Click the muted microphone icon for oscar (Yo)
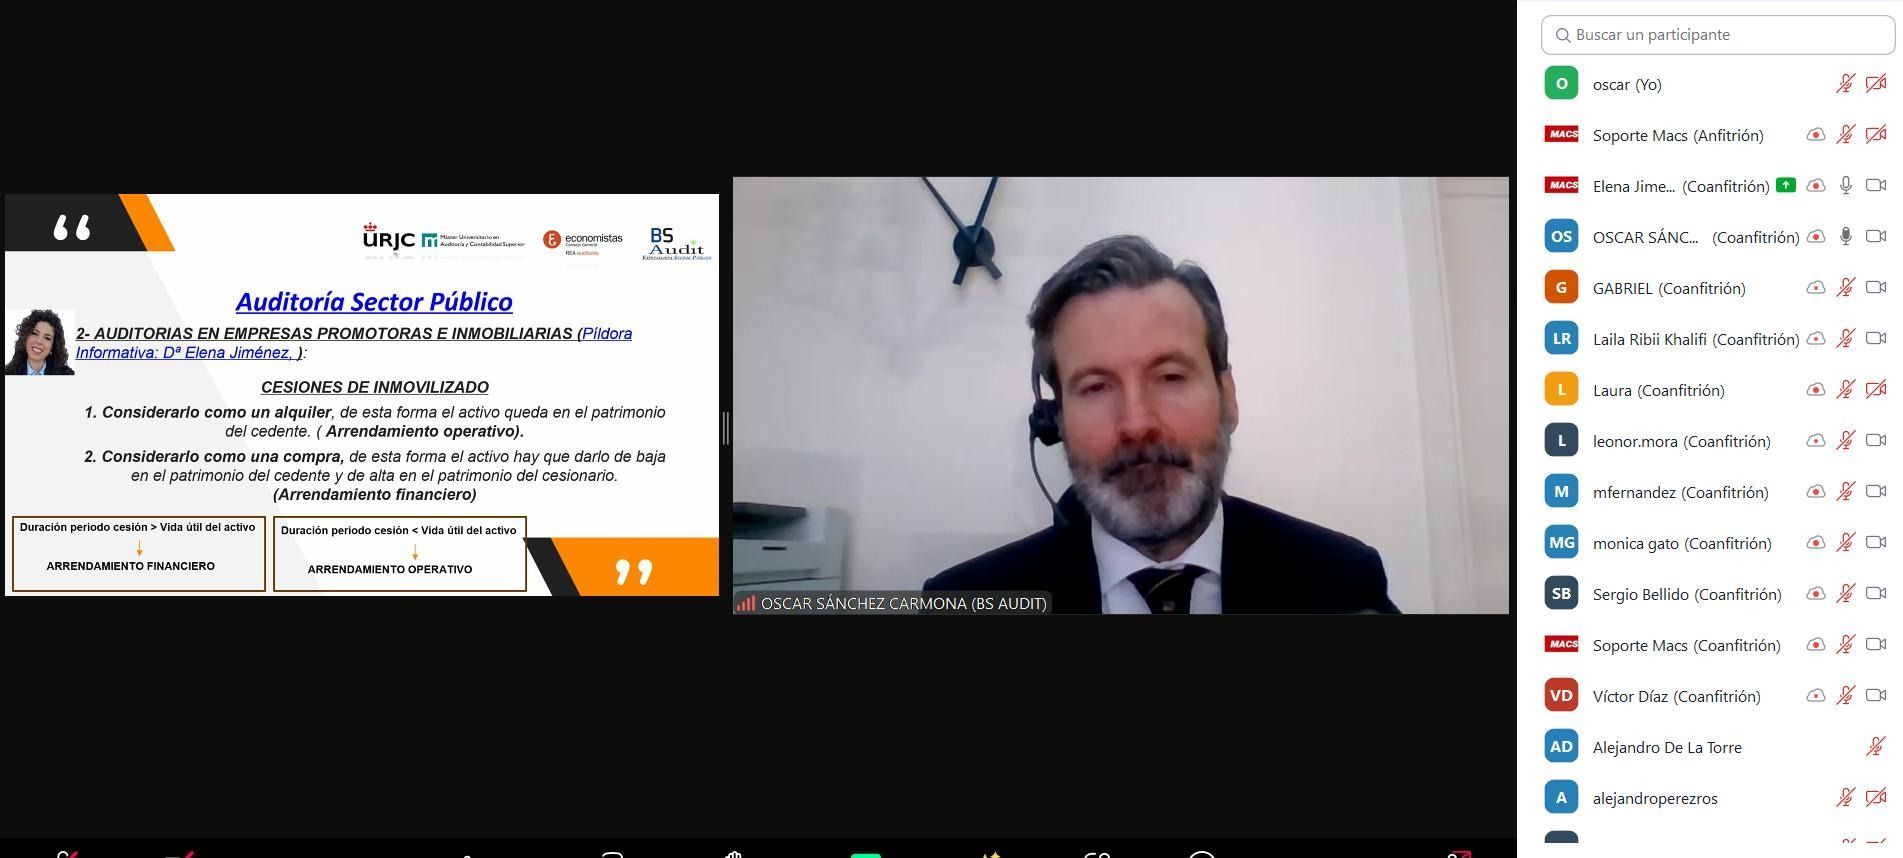The width and height of the screenshot is (1903, 858). pyautogui.click(x=1846, y=84)
